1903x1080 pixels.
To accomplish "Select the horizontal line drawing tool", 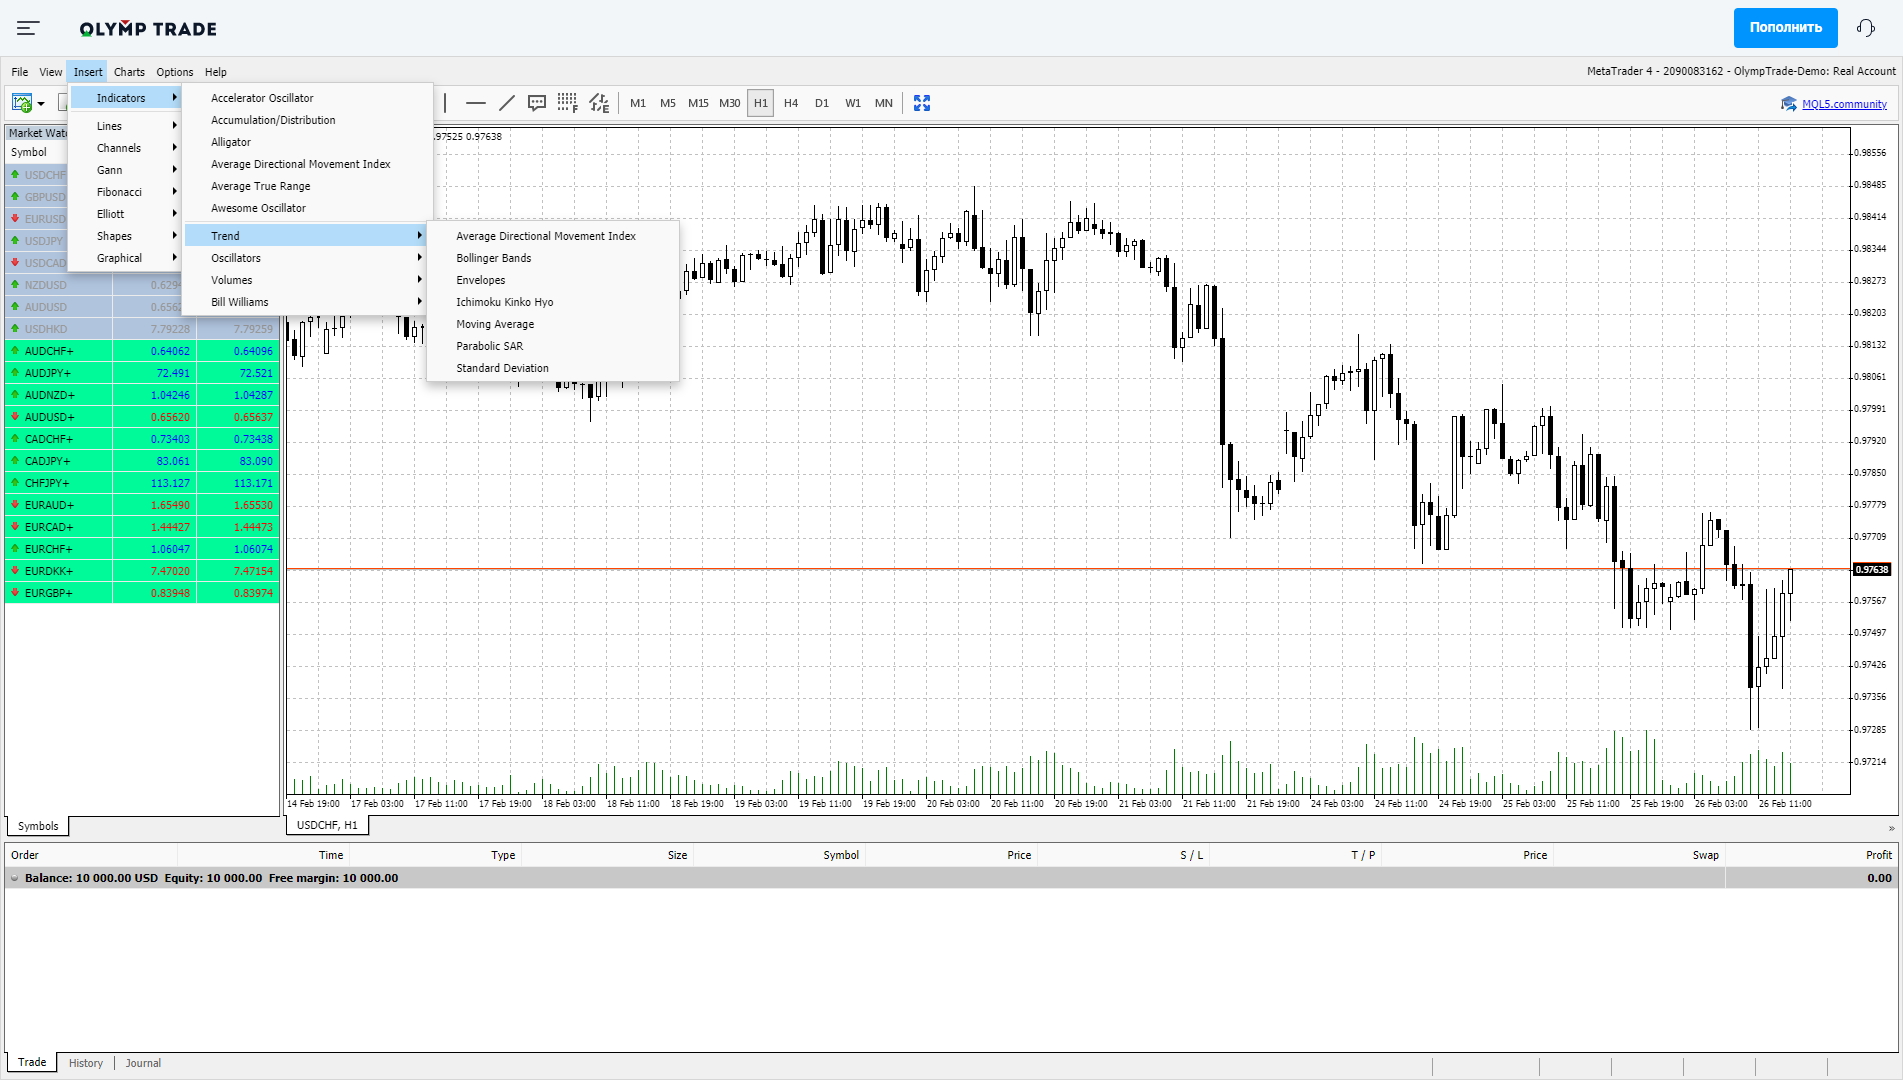I will (x=476, y=103).
